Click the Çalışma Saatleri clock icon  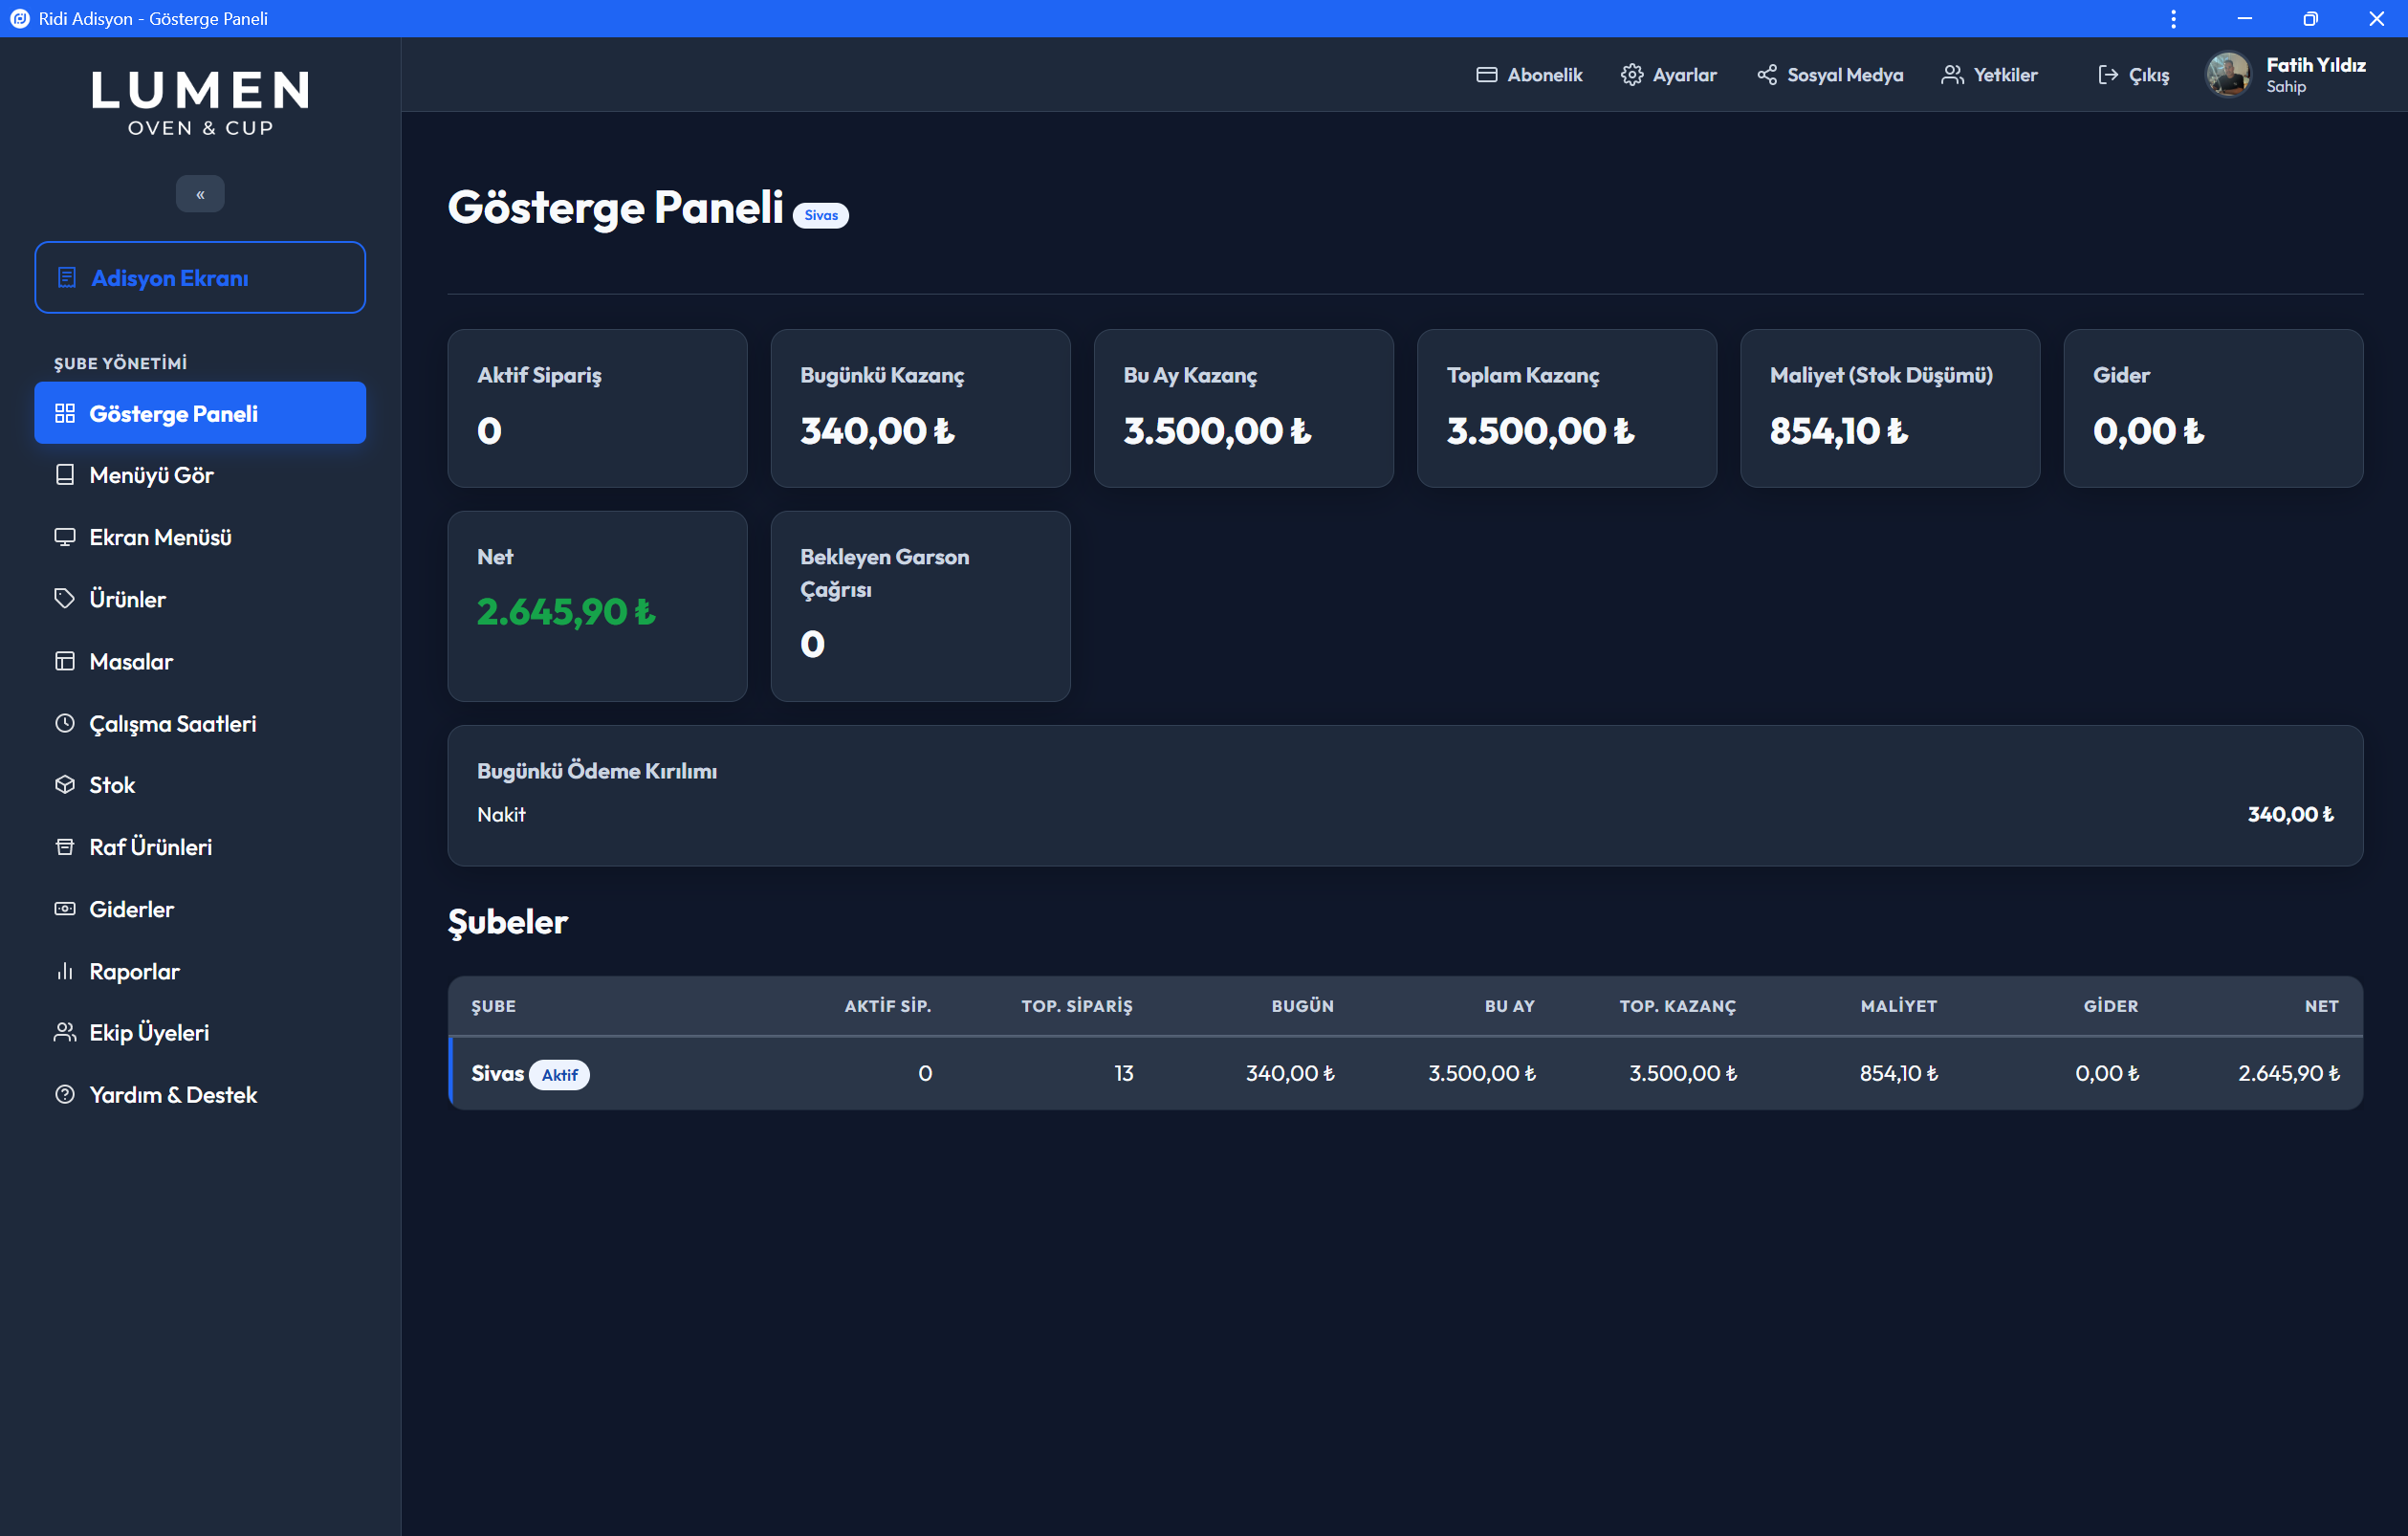tap(65, 723)
